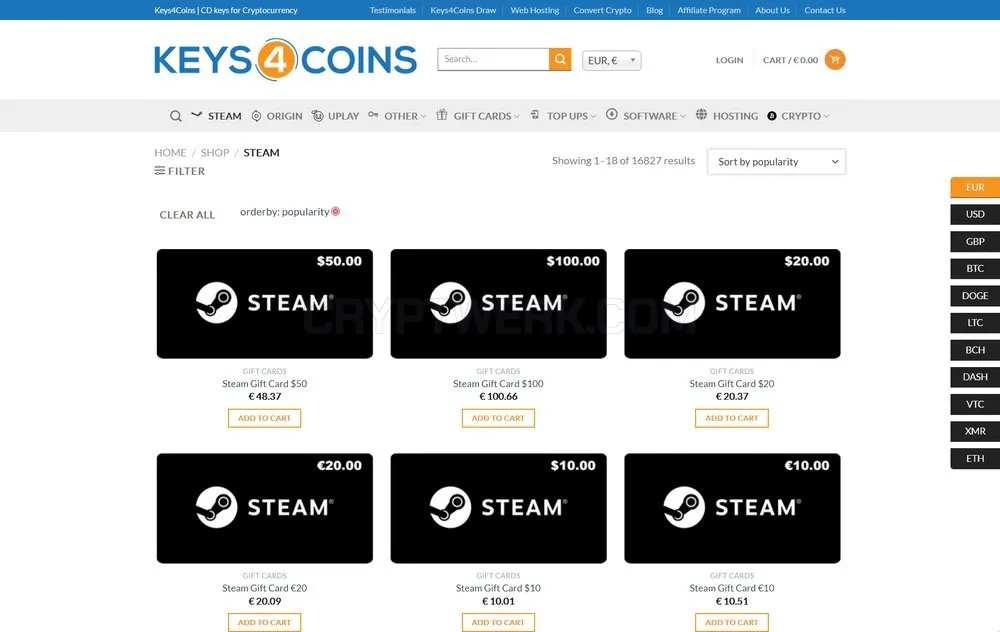Open the Keys4Coins Draw link
This screenshot has width=1000, height=632.
coord(463,10)
